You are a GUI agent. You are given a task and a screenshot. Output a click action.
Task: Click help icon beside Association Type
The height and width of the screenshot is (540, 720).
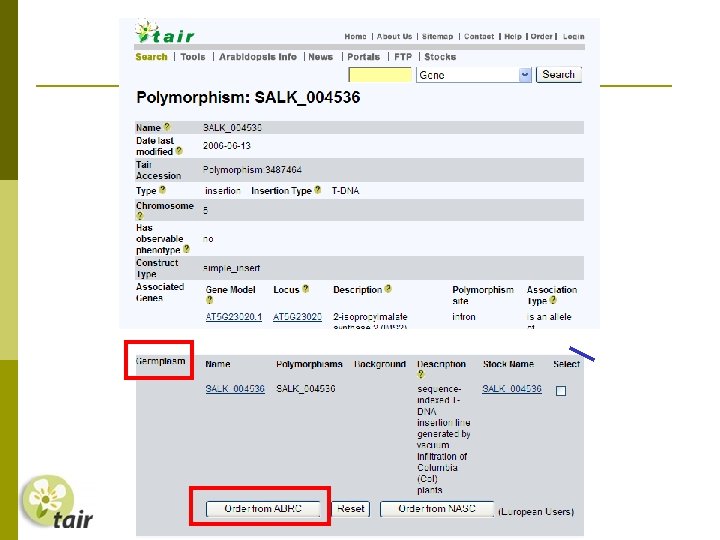point(553,300)
